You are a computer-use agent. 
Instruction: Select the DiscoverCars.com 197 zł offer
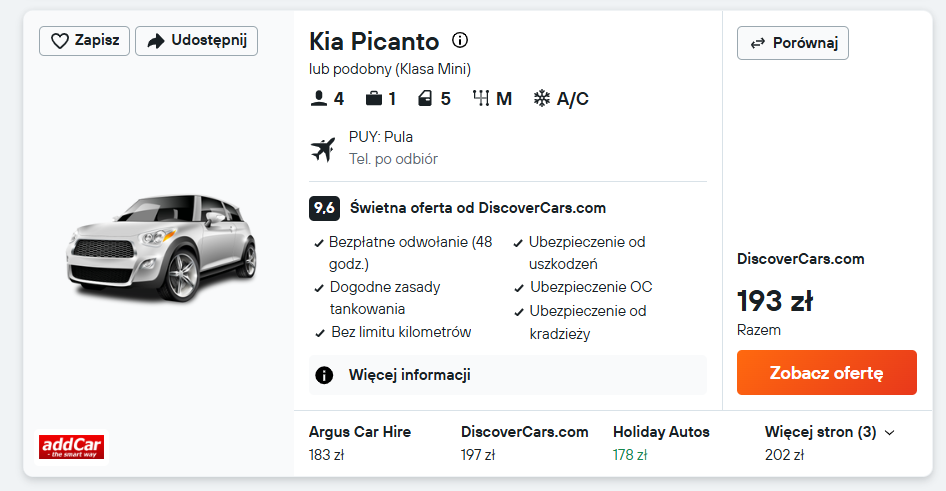tap(524, 443)
